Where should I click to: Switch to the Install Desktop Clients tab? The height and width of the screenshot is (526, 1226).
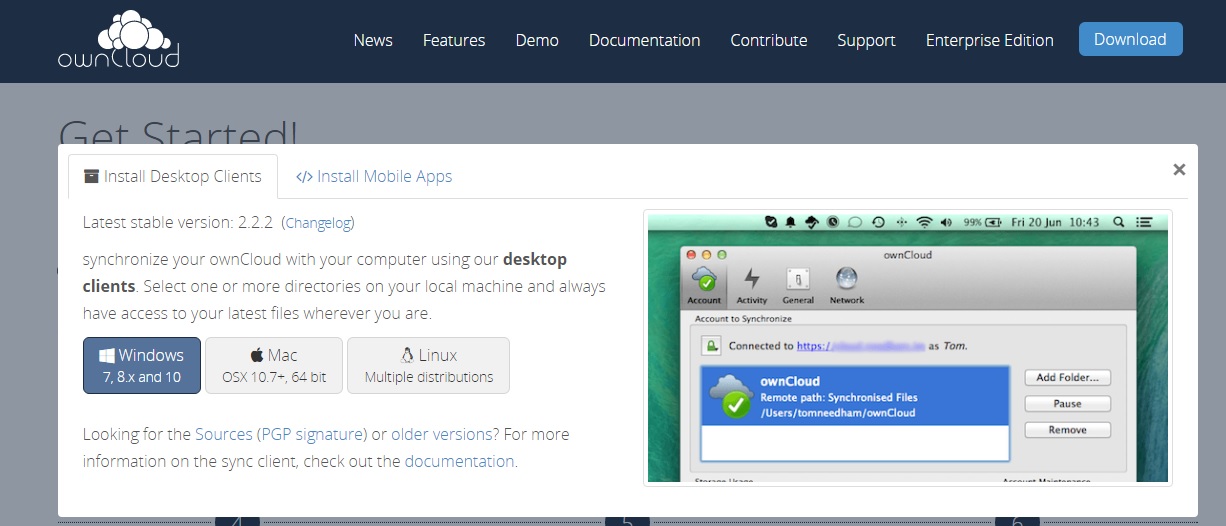(x=173, y=176)
